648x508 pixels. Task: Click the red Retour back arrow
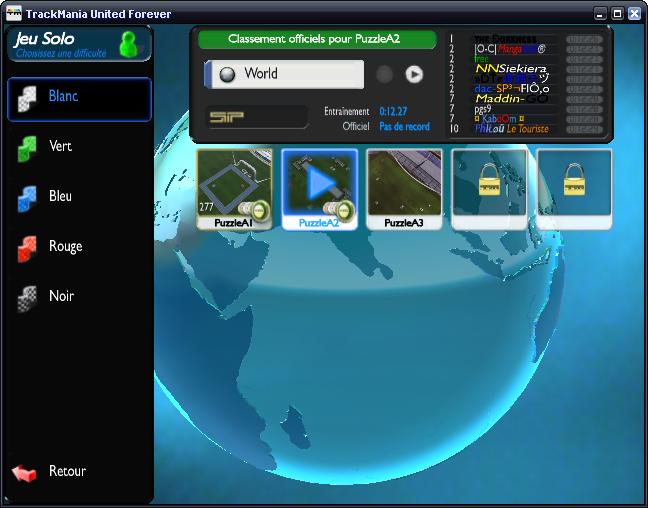click(25, 472)
